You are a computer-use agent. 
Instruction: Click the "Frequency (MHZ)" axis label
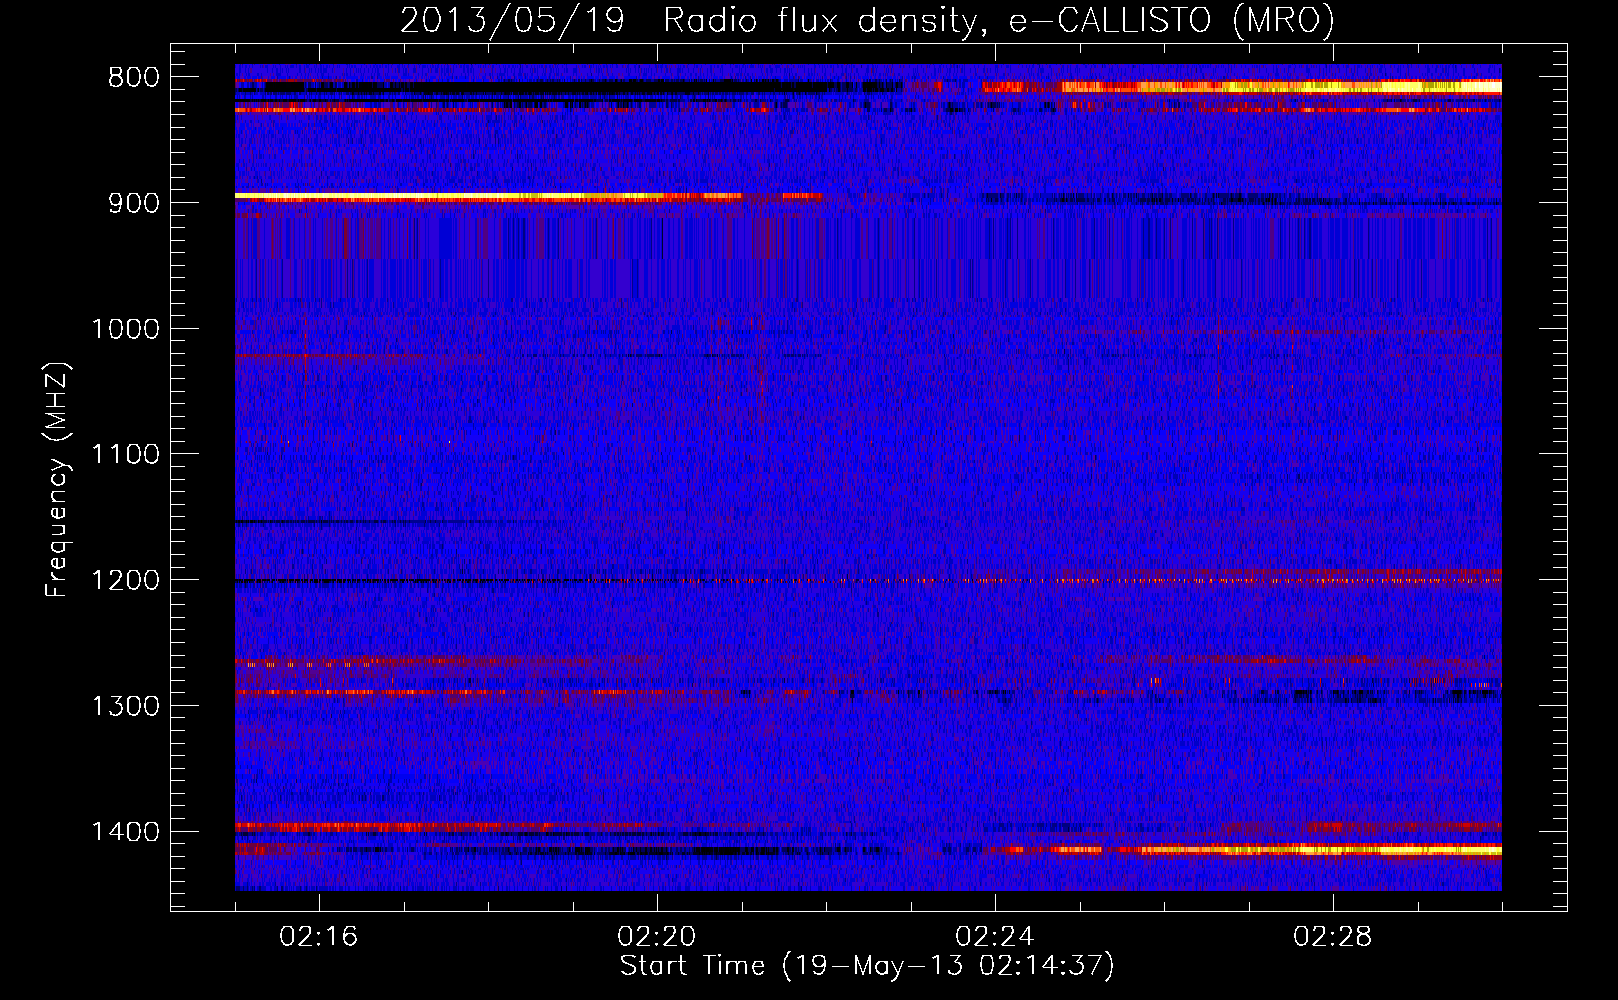[58, 480]
